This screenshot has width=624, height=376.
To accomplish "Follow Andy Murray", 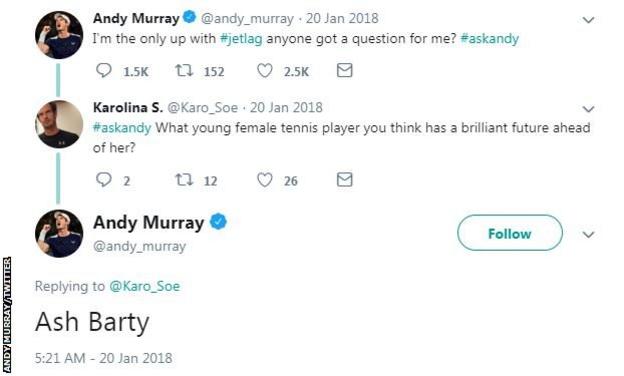I will 510,233.
